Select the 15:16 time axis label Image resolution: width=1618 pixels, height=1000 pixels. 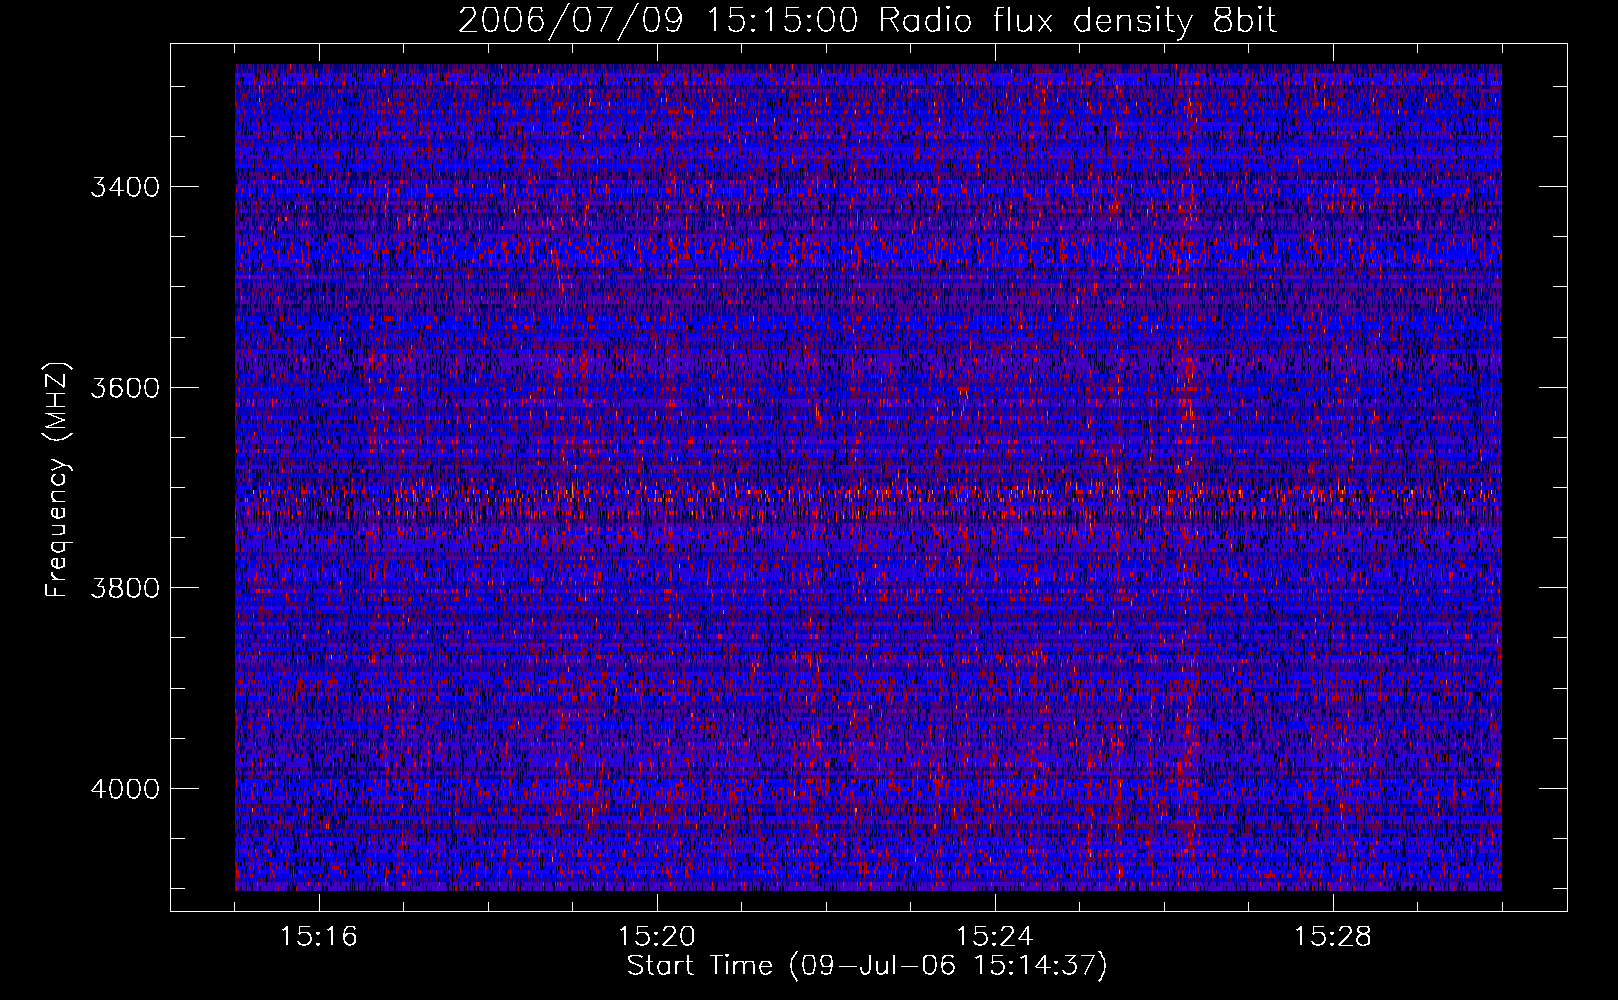pos(319,937)
